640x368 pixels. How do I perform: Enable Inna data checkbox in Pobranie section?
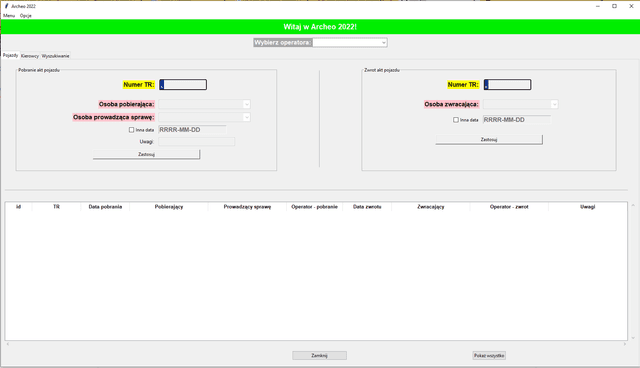[x=131, y=130]
